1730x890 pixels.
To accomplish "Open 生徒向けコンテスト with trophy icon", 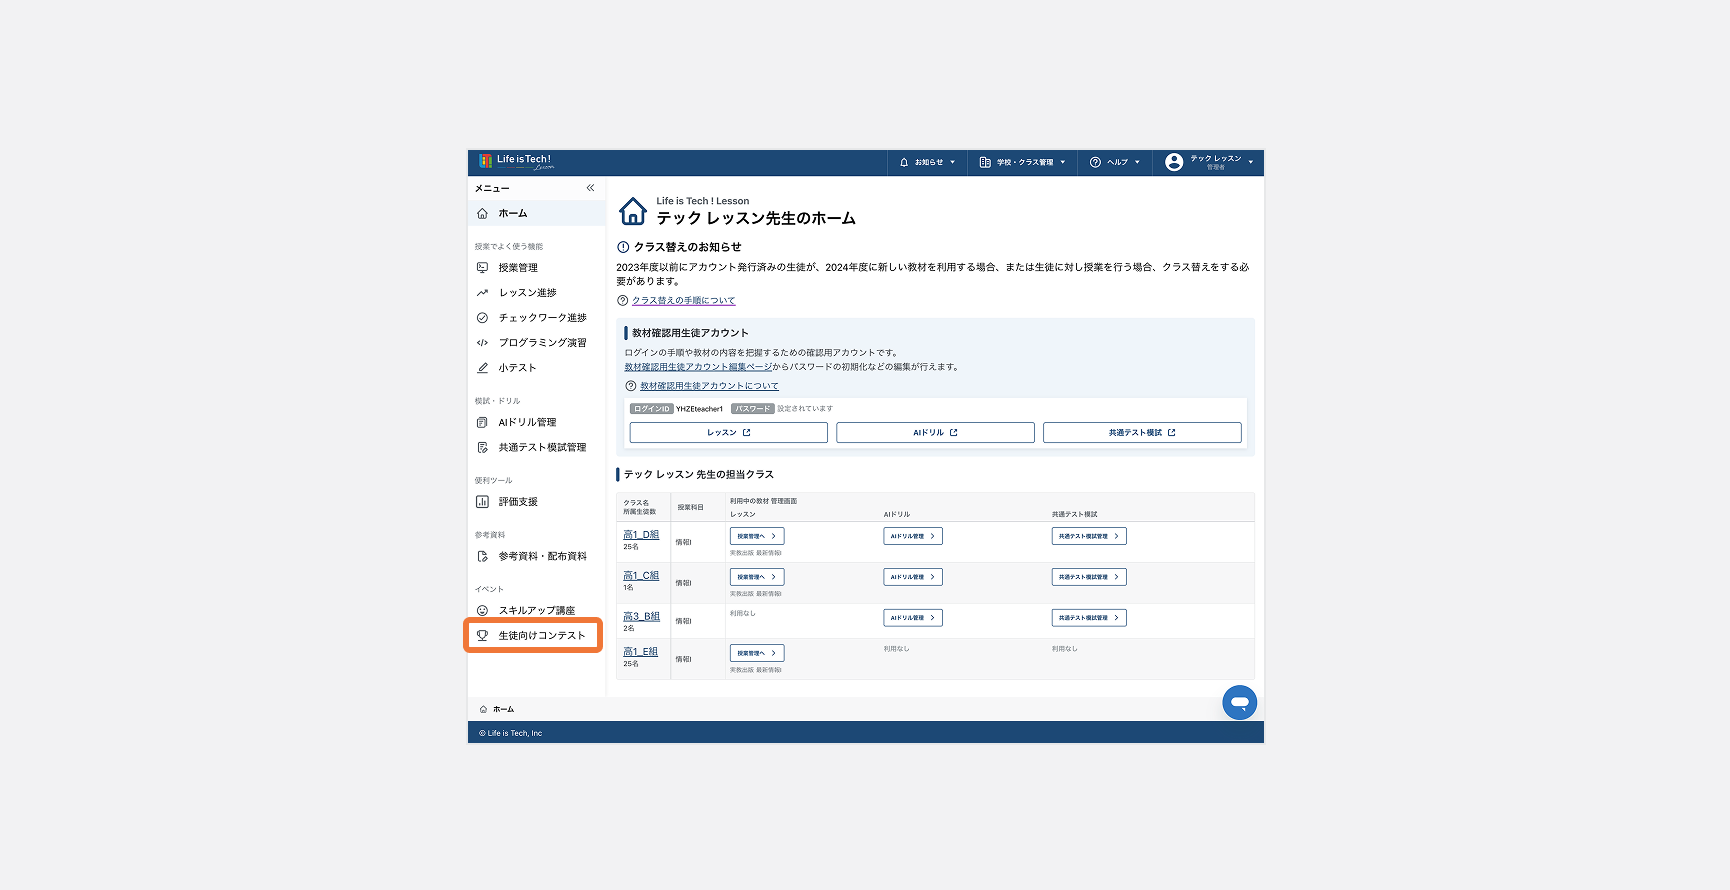I will [x=533, y=635].
